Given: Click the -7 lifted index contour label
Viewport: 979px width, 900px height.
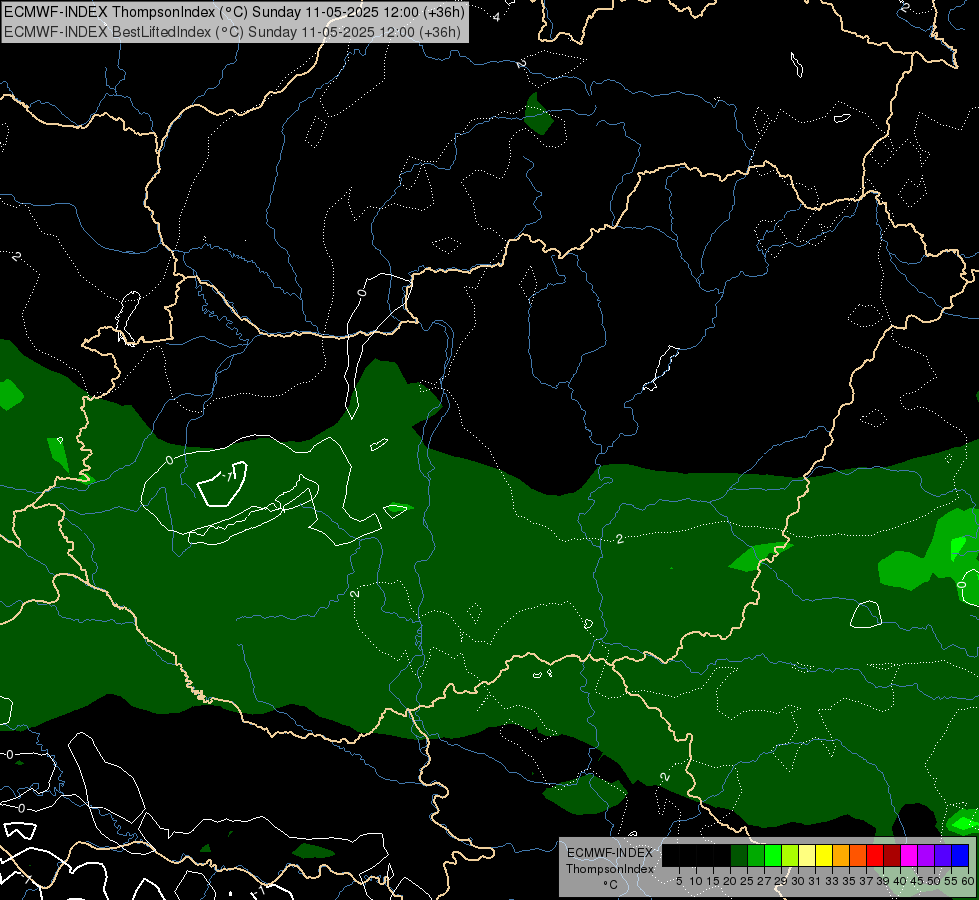Looking at the screenshot, I should (227, 477).
